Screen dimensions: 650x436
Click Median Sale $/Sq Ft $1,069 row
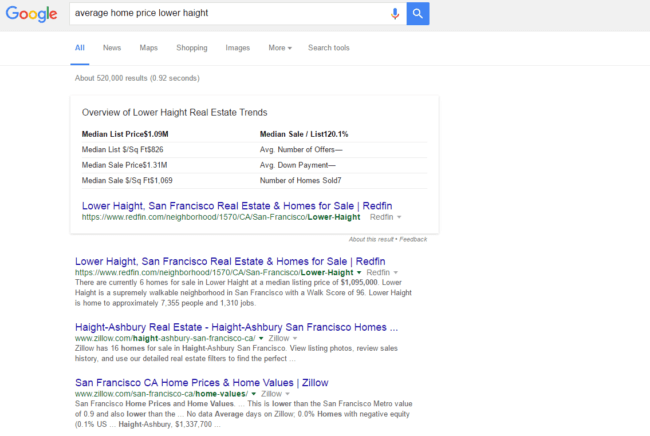(x=127, y=180)
